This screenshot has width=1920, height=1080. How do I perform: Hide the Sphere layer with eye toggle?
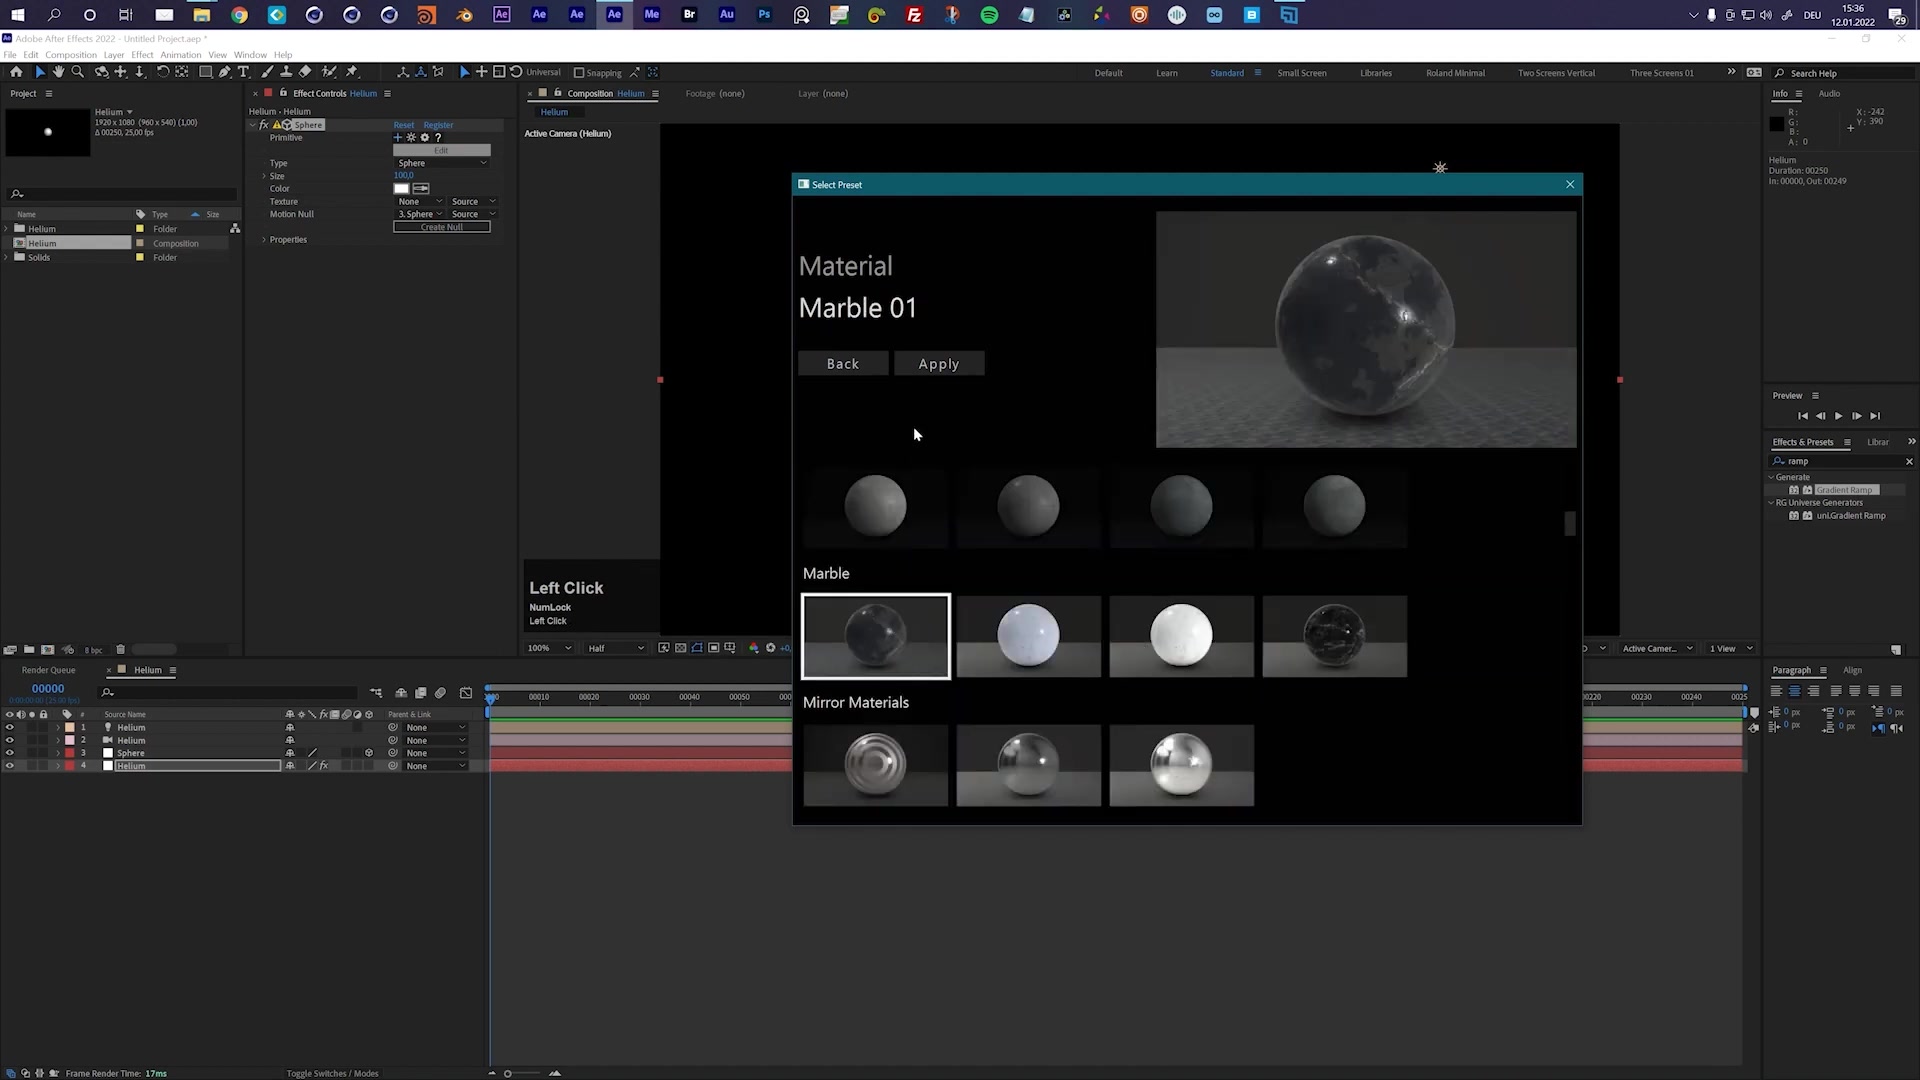9,753
